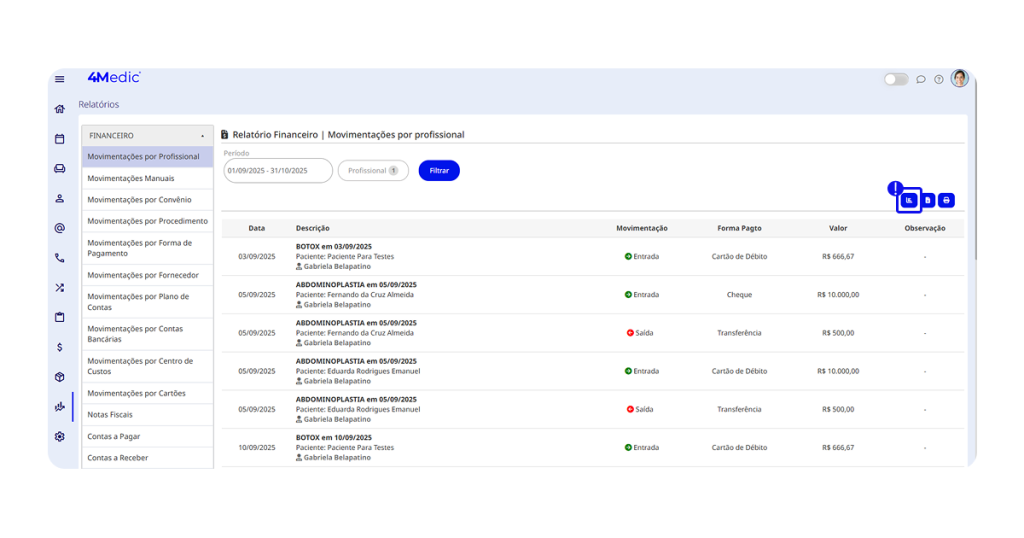Click the Filtrar button
Image resolution: width=1024 pixels, height=538 pixels.
pyautogui.click(x=439, y=171)
